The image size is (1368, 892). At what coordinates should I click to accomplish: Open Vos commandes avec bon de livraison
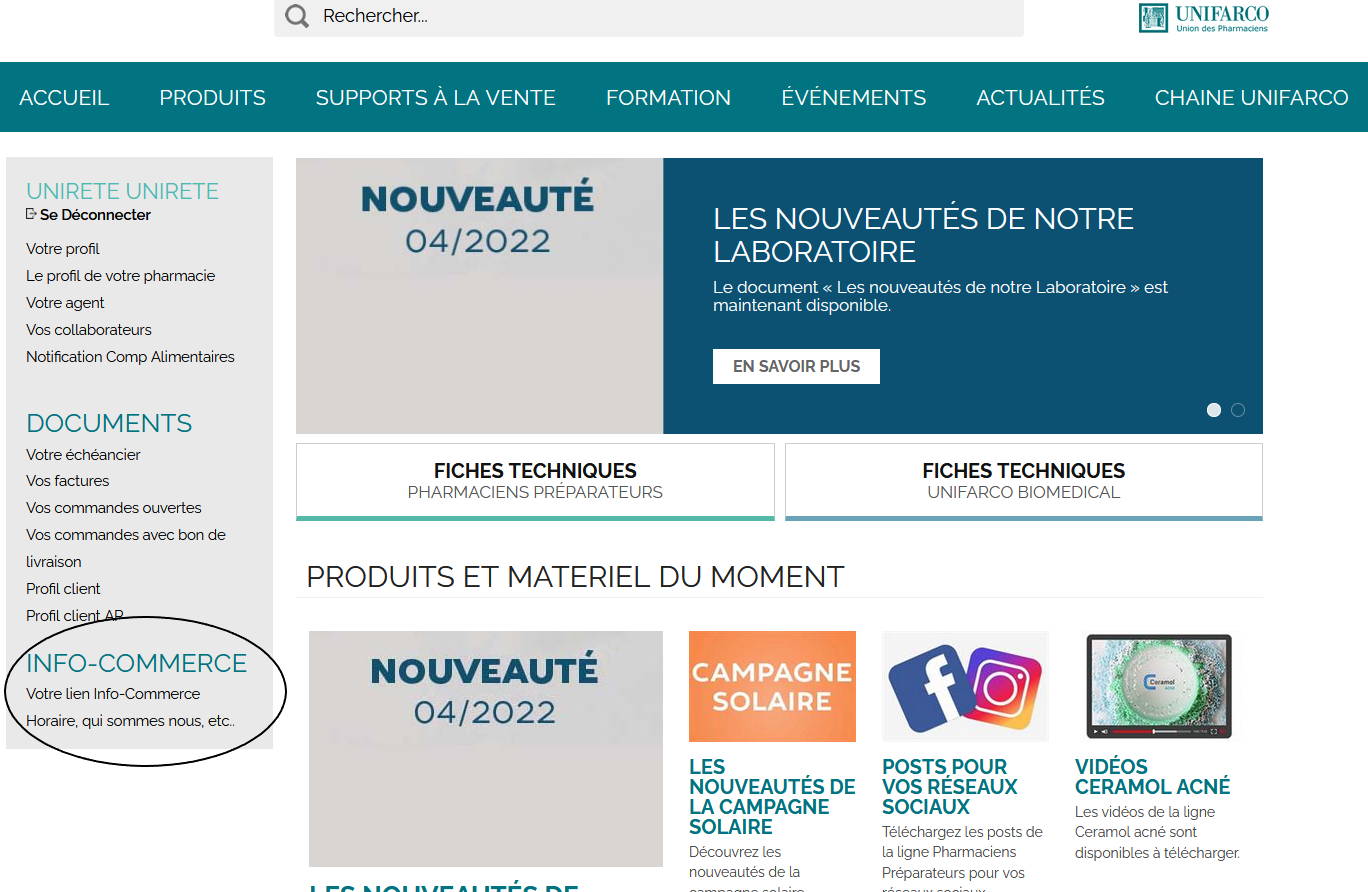coord(126,548)
